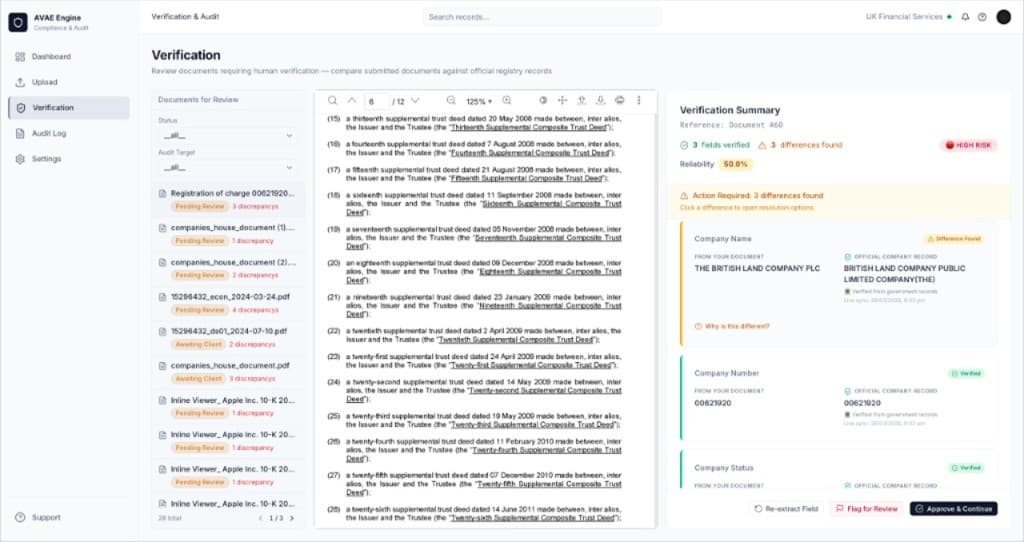Open the 125% zoom level dropdown
The image size is (1024, 542).
click(x=479, y=101)
